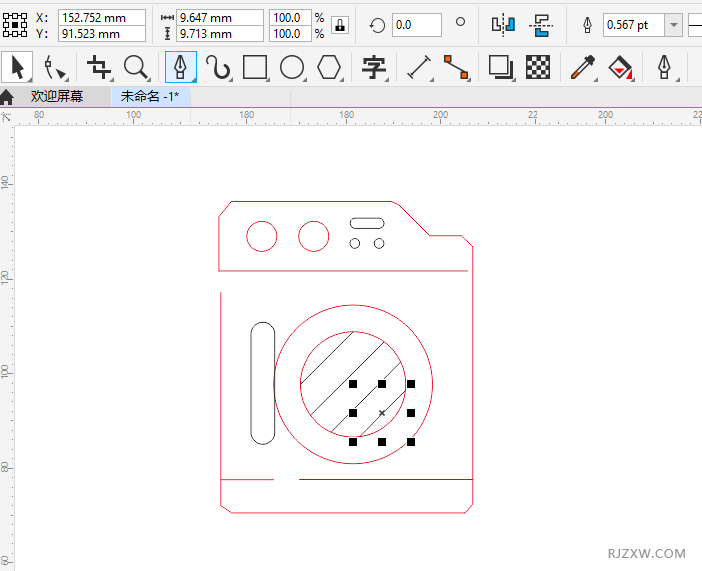Select the Transparency checkerboard tool

pyautogui.click(x=538, y=68)
